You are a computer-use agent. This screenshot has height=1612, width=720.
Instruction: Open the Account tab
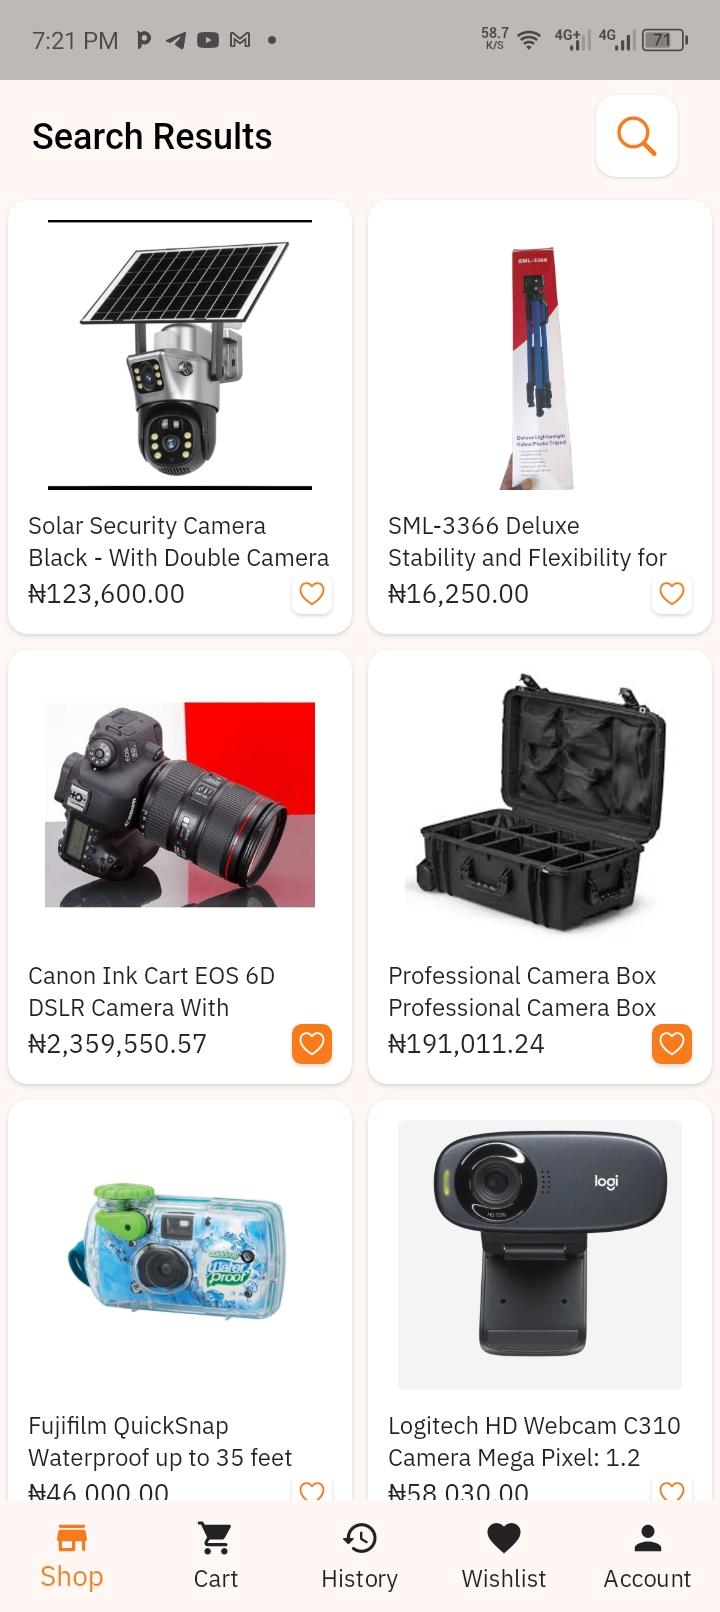[647, 1556]
